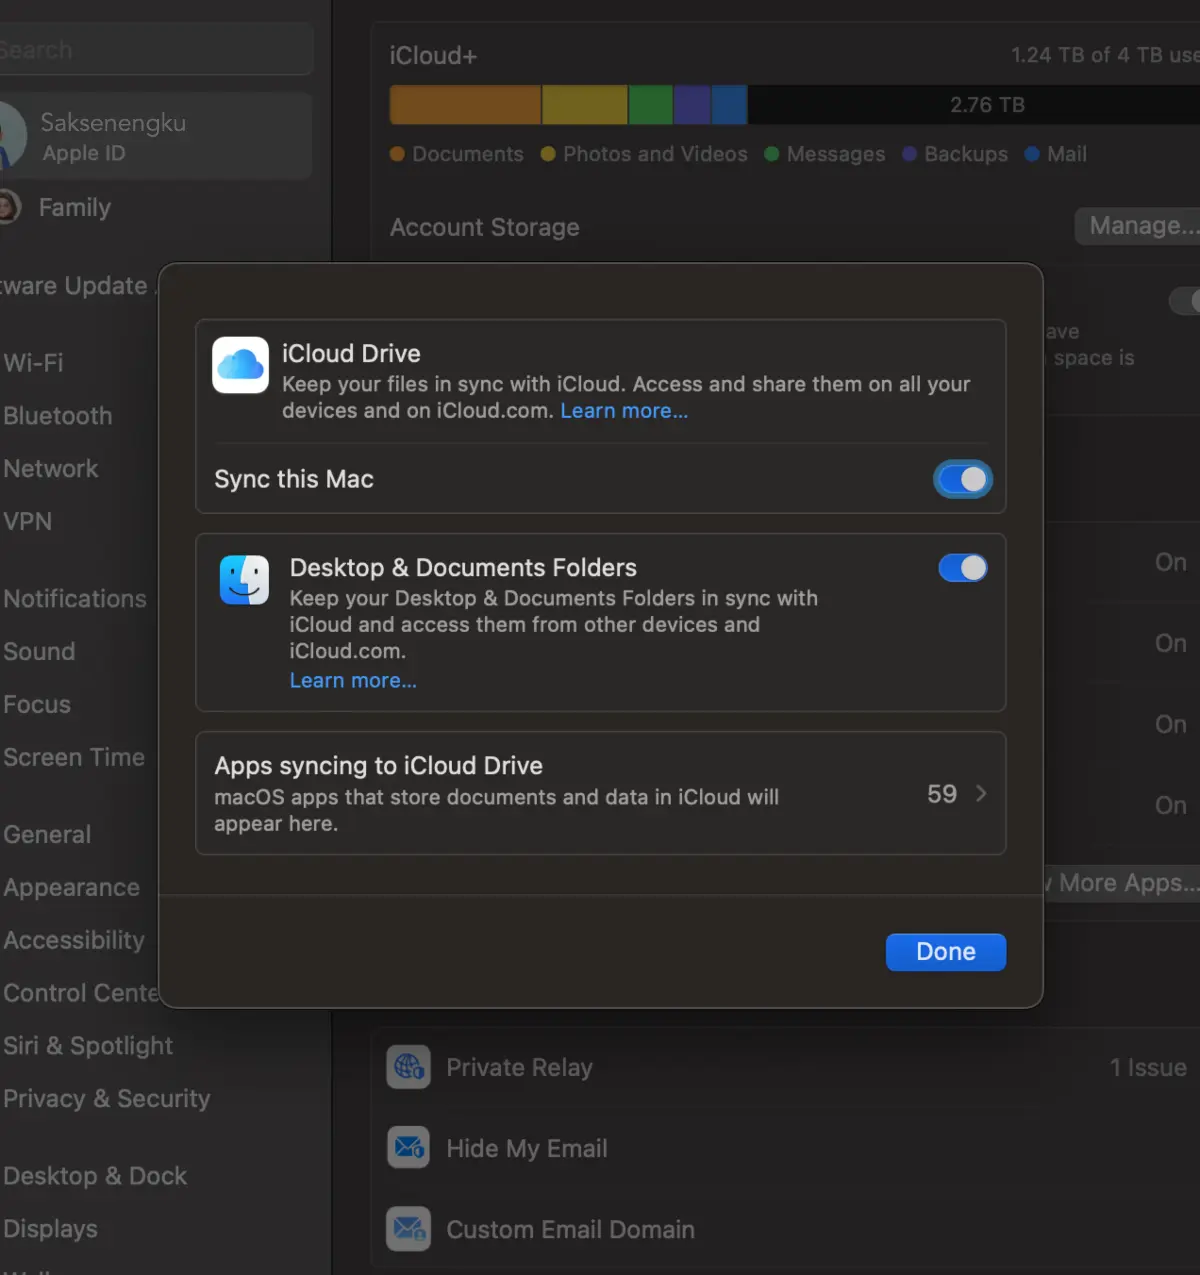Screen dimensions: 1200x1275
Task: Open Wi-Fi settings in sidebar
Action: (x=34, y=362)
